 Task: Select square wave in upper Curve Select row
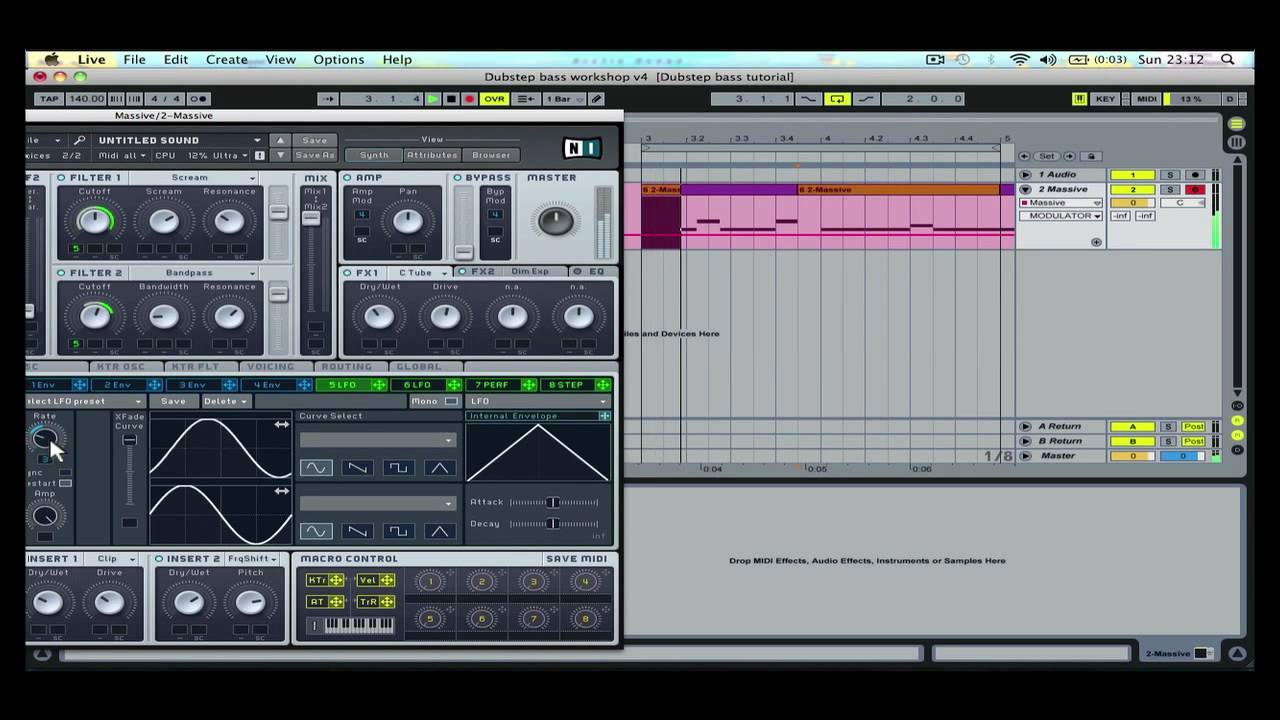click(x=398, y=468)
